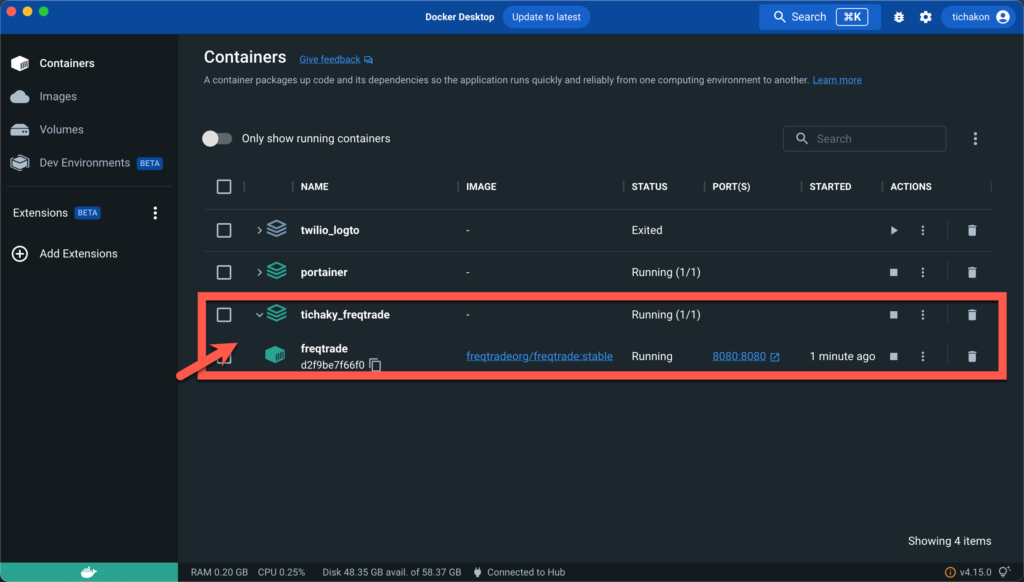Select the tichaky_freqtrade checkbox
Screen dimensions: 1024x582
pos(224,315)
